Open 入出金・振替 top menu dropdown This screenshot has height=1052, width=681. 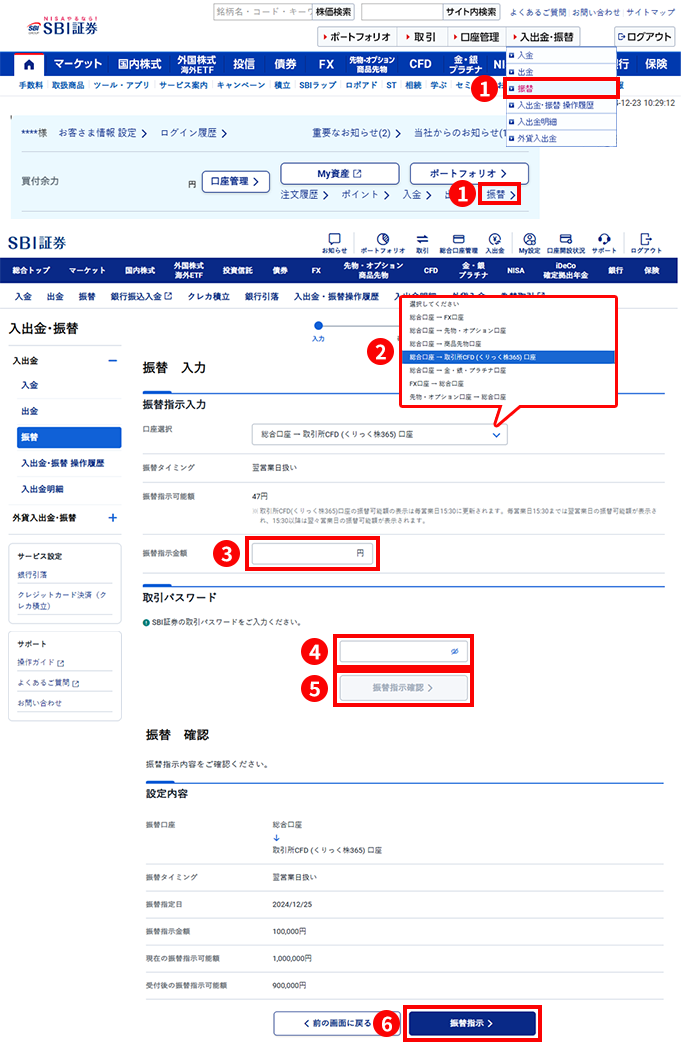(543, 37)
